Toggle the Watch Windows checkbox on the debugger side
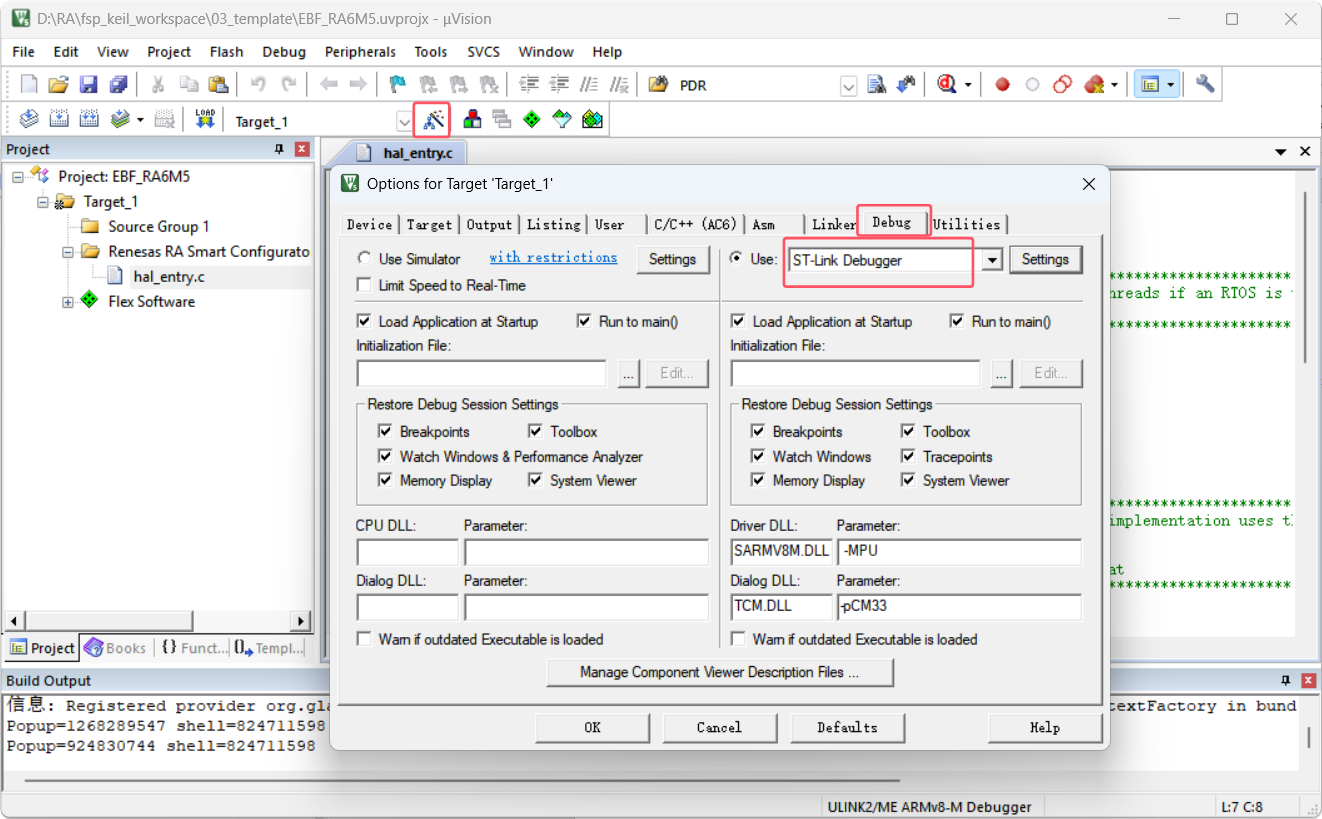The height and width of the screenshot is (819, 1322). [758, 456]
